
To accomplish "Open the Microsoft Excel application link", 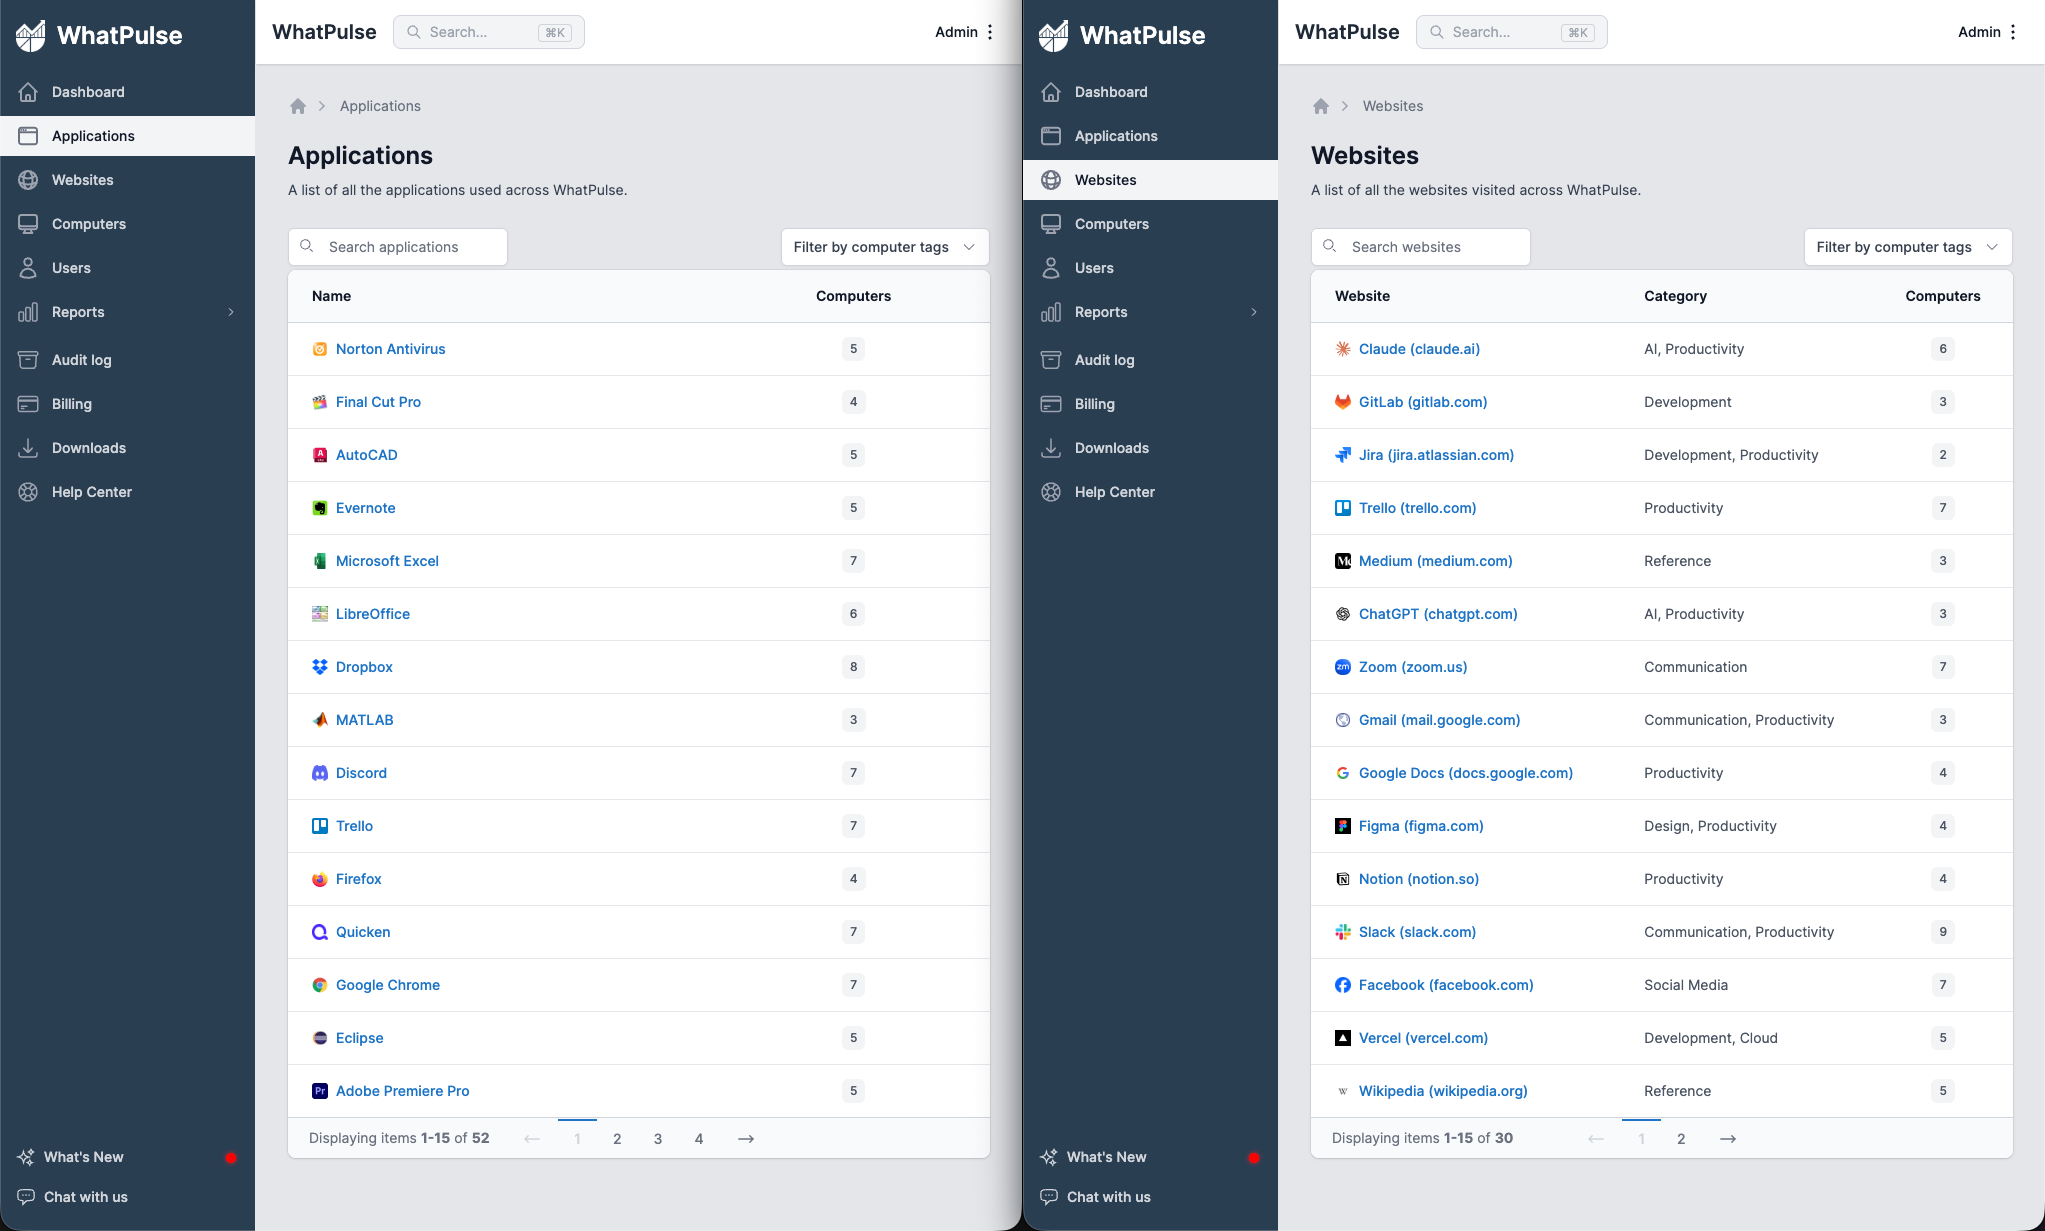I will coord(387,561).
